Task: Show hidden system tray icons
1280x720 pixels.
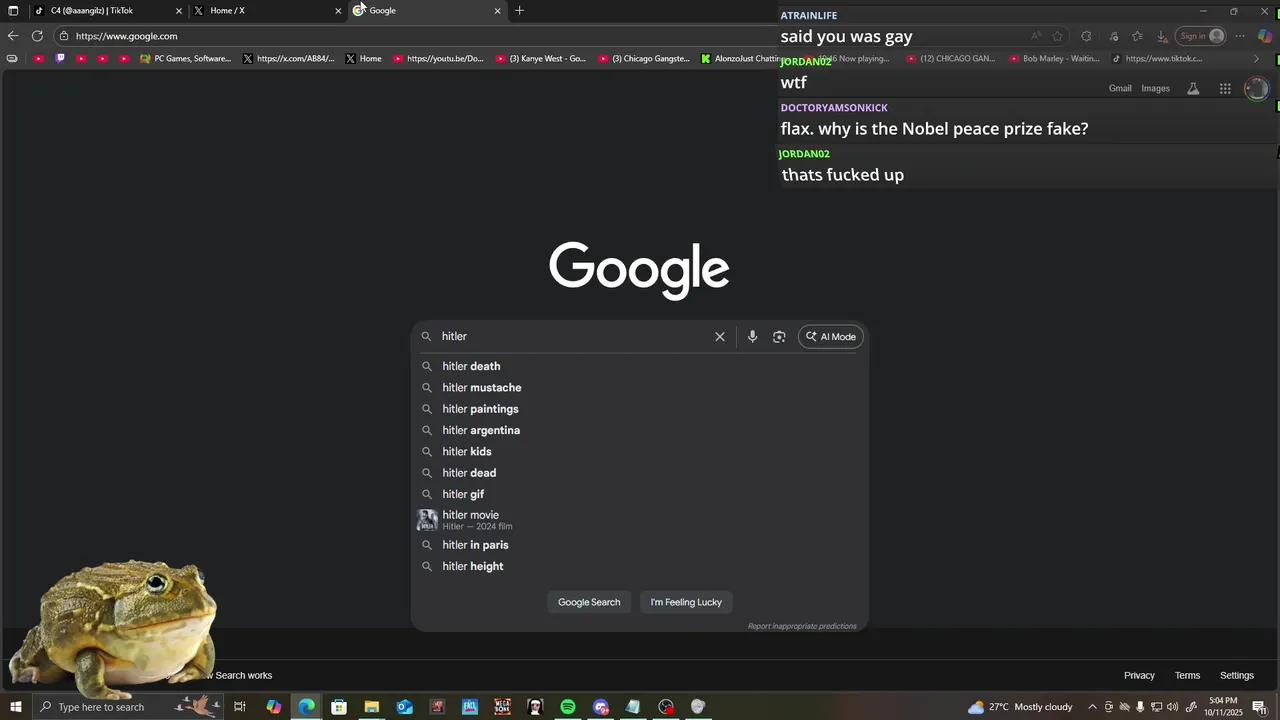Action: (1092, 707)
